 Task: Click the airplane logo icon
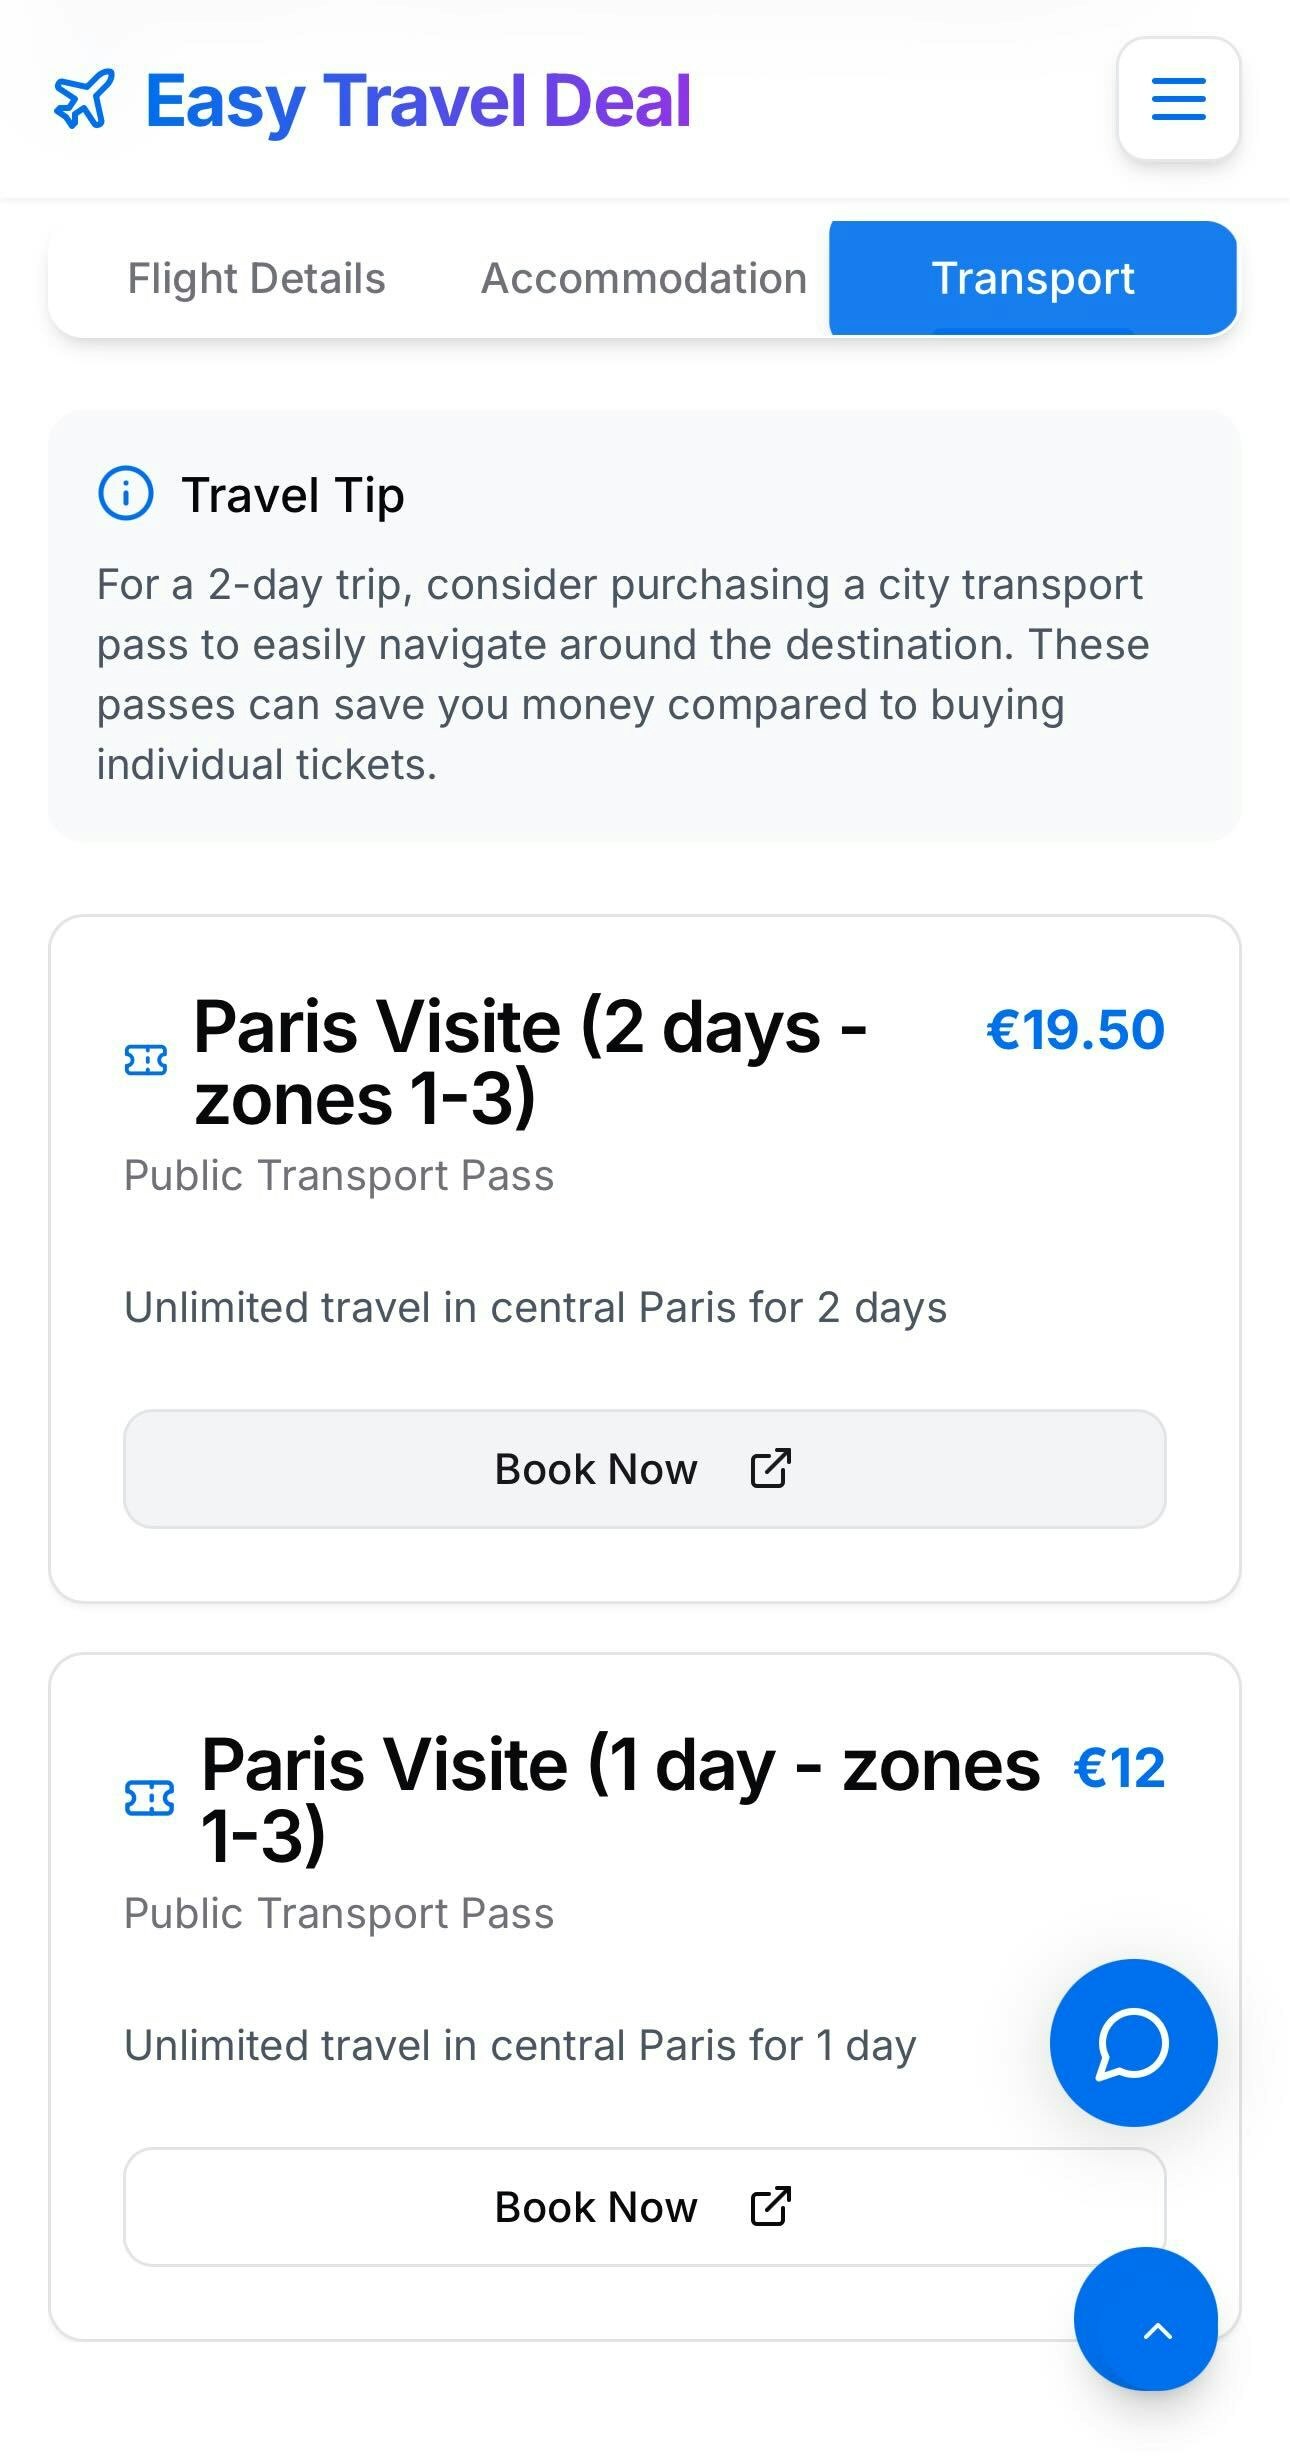pos(84,99)
